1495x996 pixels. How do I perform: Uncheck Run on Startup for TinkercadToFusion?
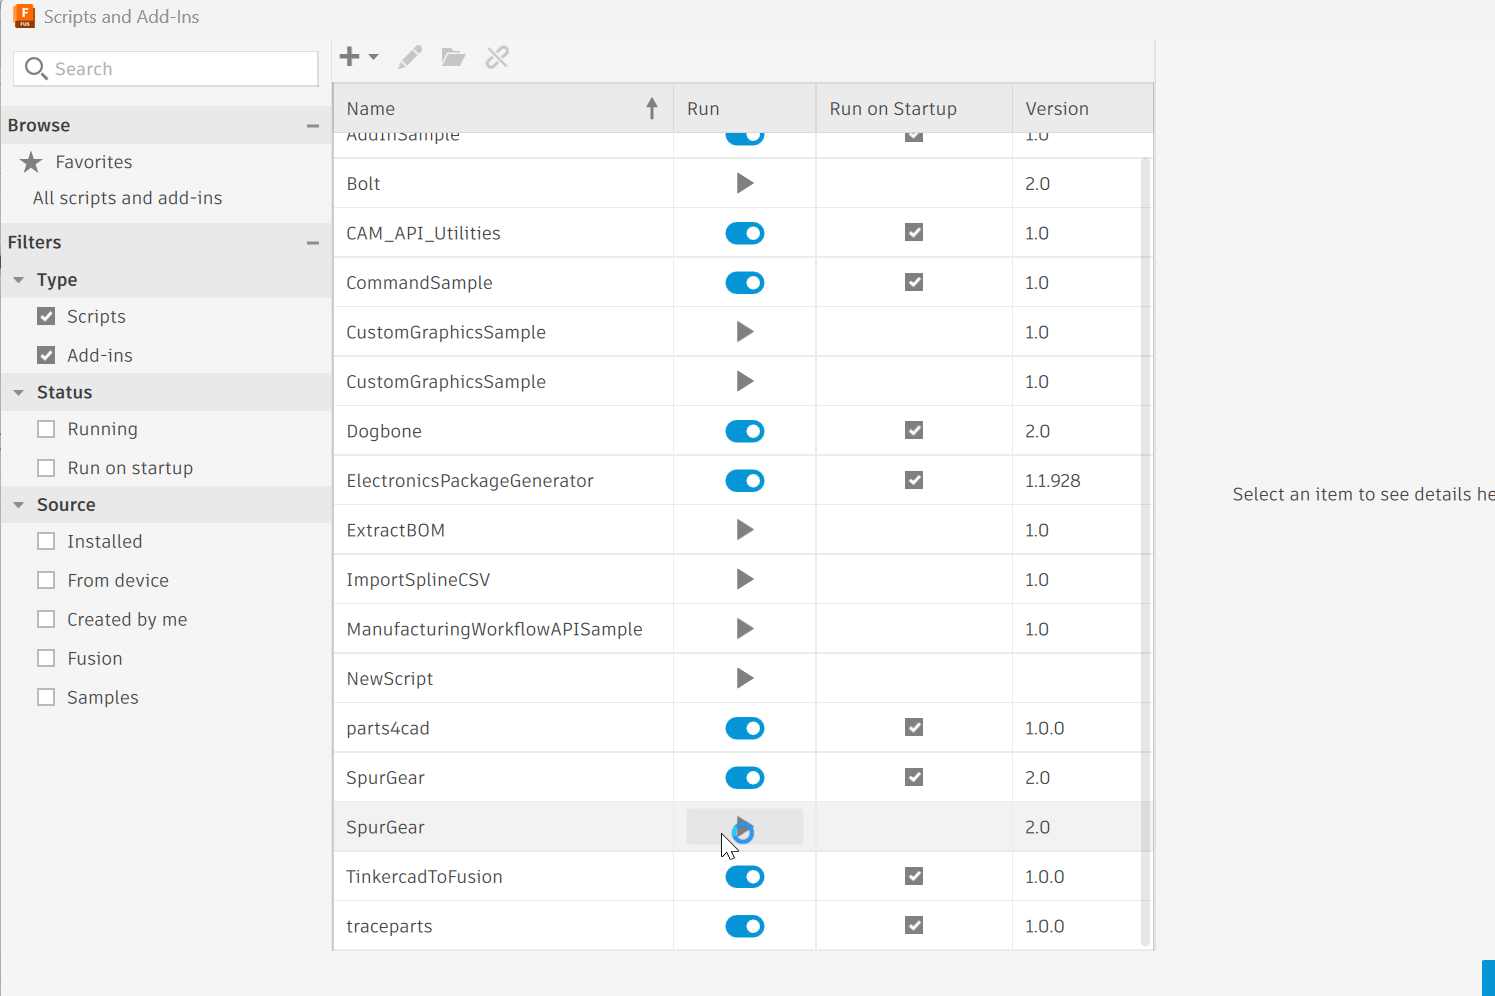pos(914,876)
